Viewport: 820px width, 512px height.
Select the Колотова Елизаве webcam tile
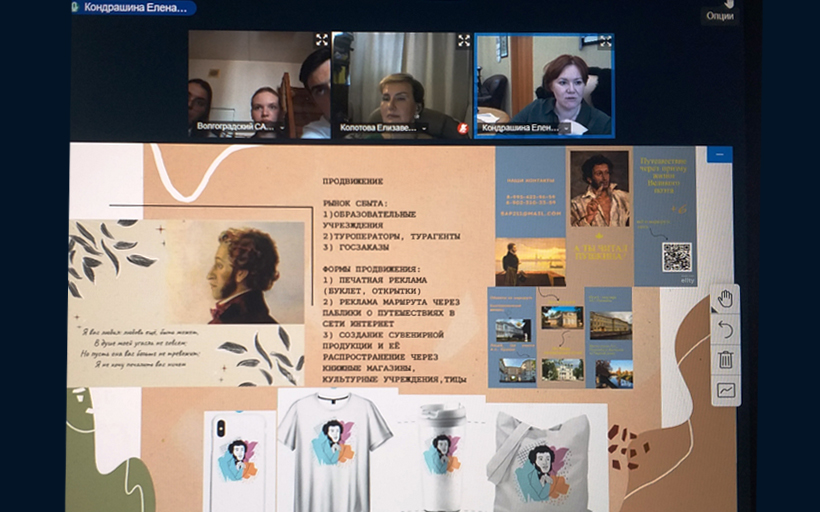tap(402, 85)
